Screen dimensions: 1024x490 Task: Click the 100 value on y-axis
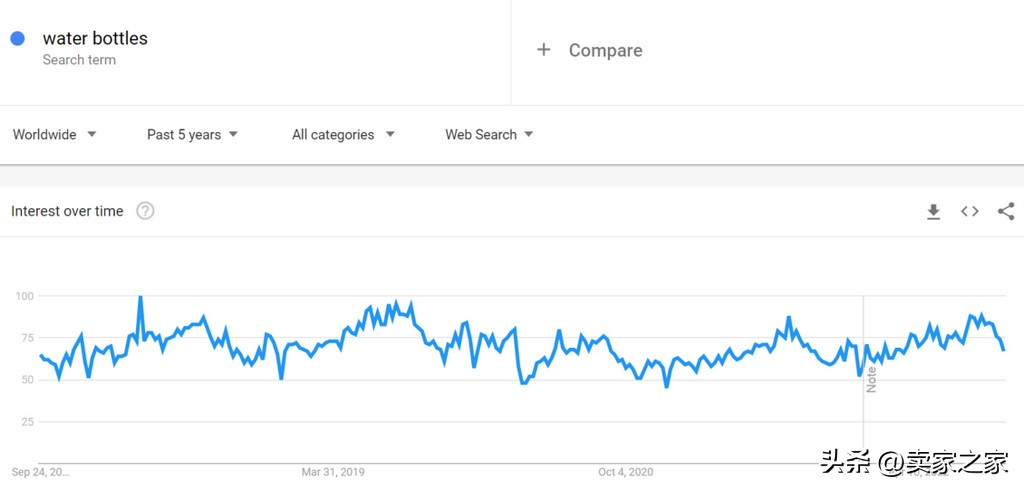[24, 296]
